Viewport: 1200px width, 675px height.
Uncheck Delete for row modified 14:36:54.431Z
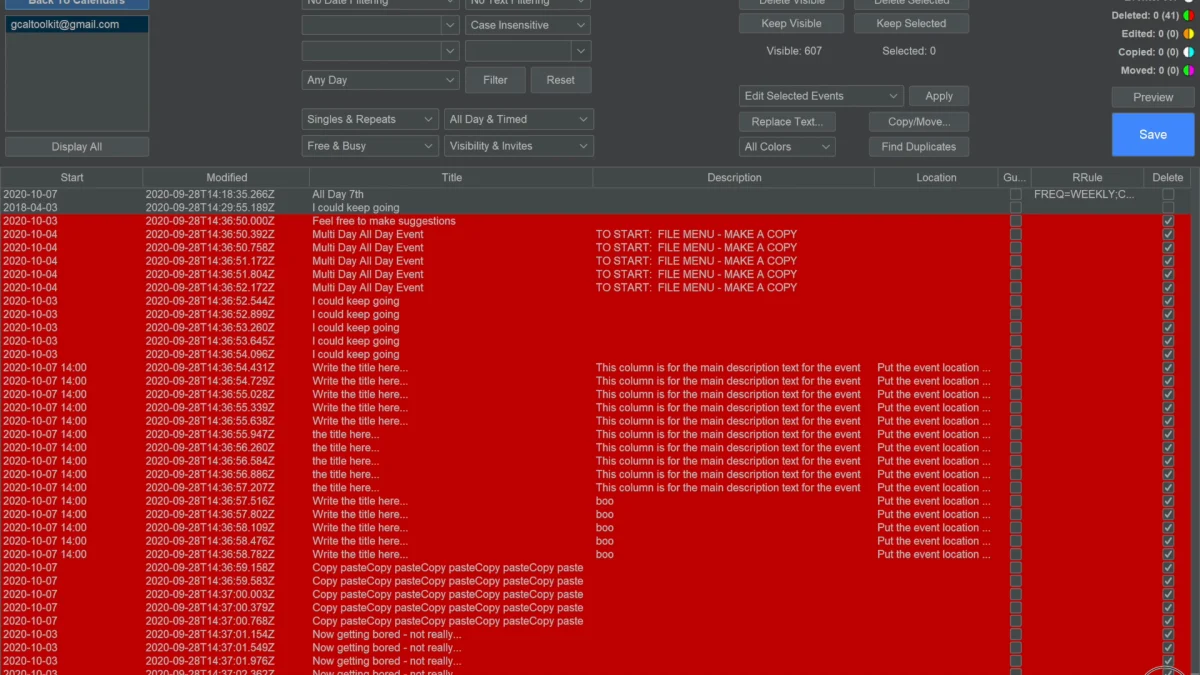tap(1168, 368)
